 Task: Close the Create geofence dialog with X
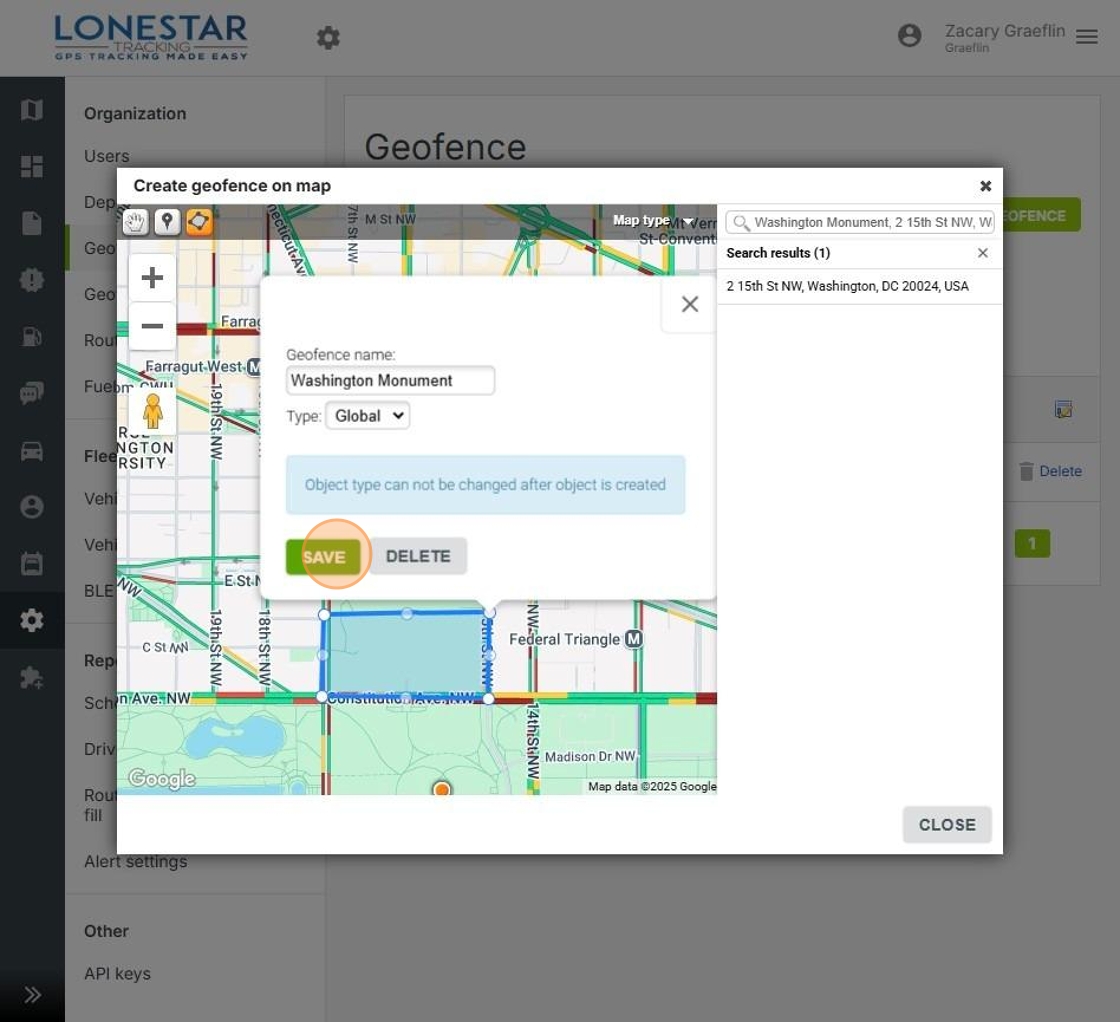(x=986, y=186)
